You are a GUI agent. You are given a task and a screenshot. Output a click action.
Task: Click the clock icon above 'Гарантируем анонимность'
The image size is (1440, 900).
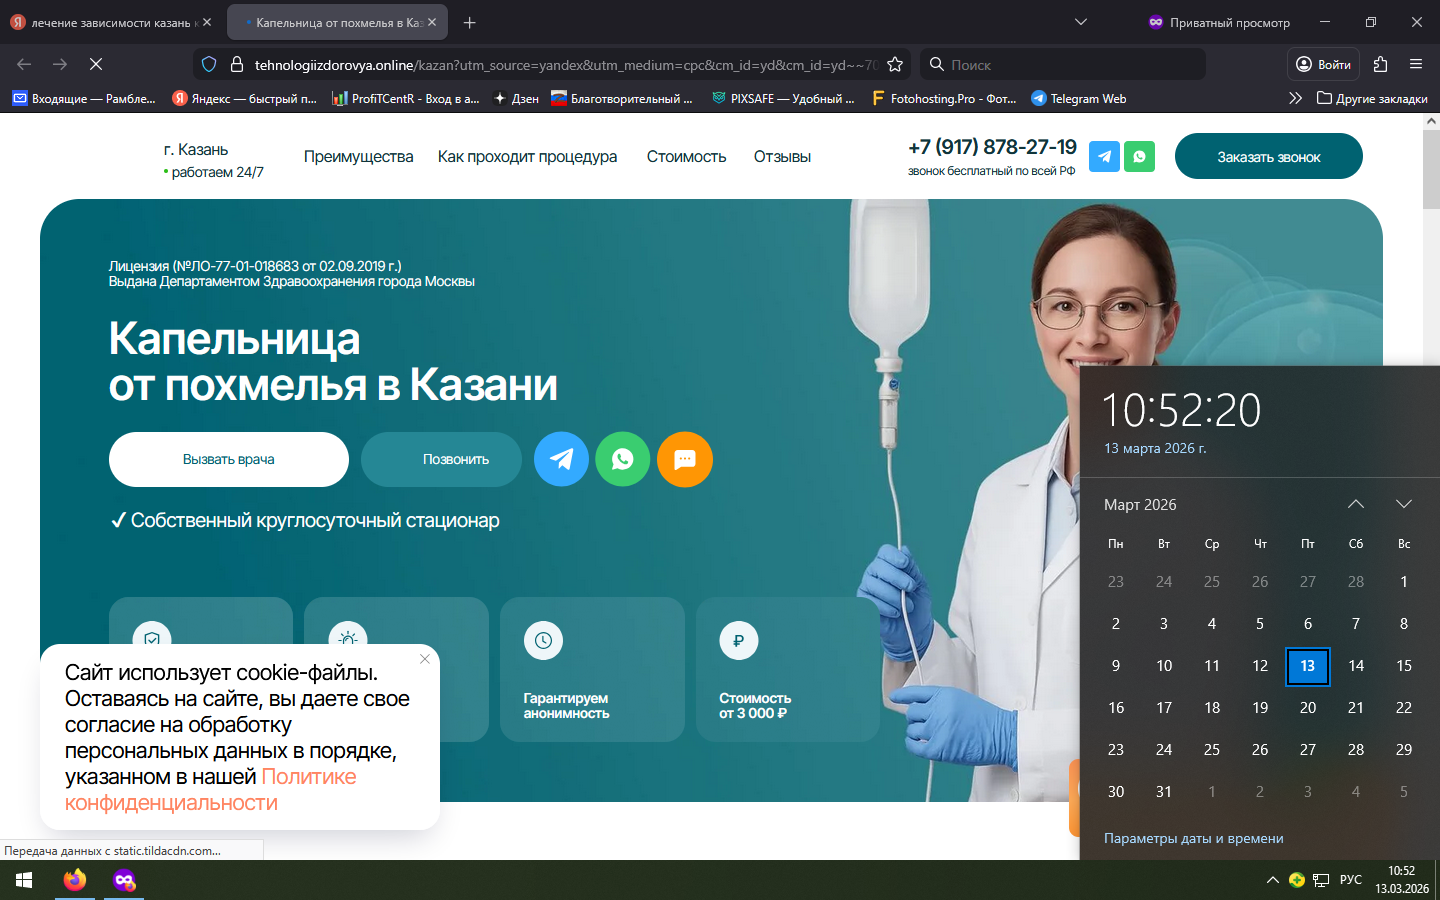(543, 640)
